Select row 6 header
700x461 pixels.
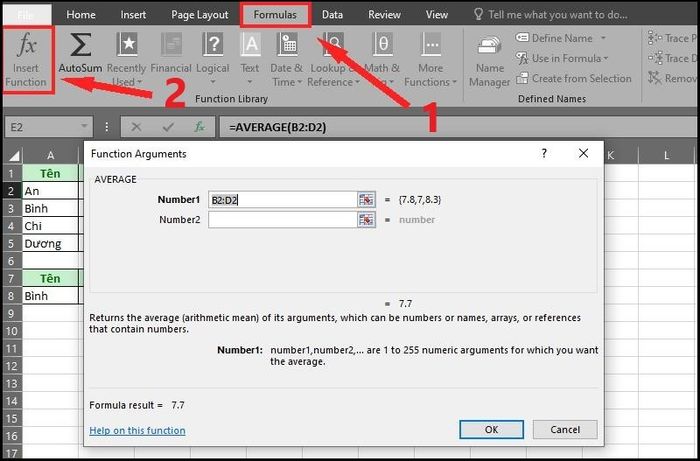[12, 261]
